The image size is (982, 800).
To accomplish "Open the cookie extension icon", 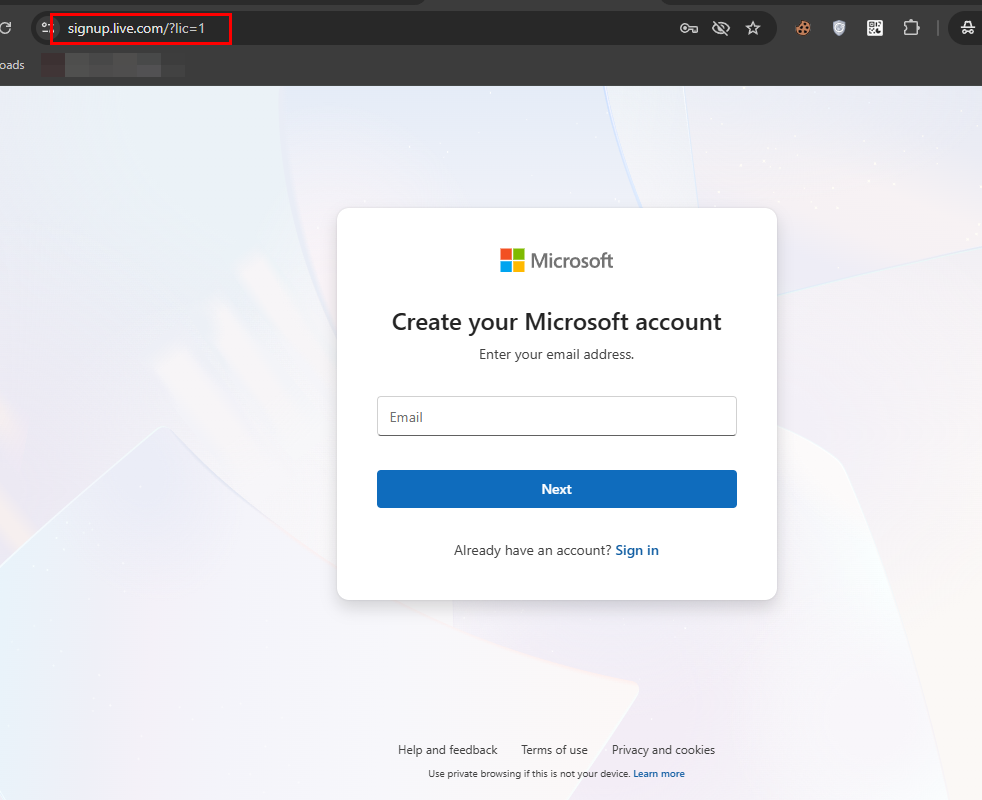I will [x=803, y=28].
